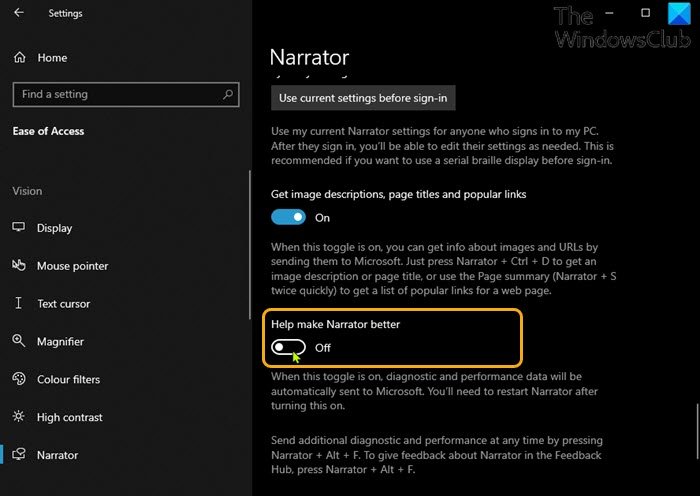Click the Home house icon
700x496 pixels.
(20, 58)
